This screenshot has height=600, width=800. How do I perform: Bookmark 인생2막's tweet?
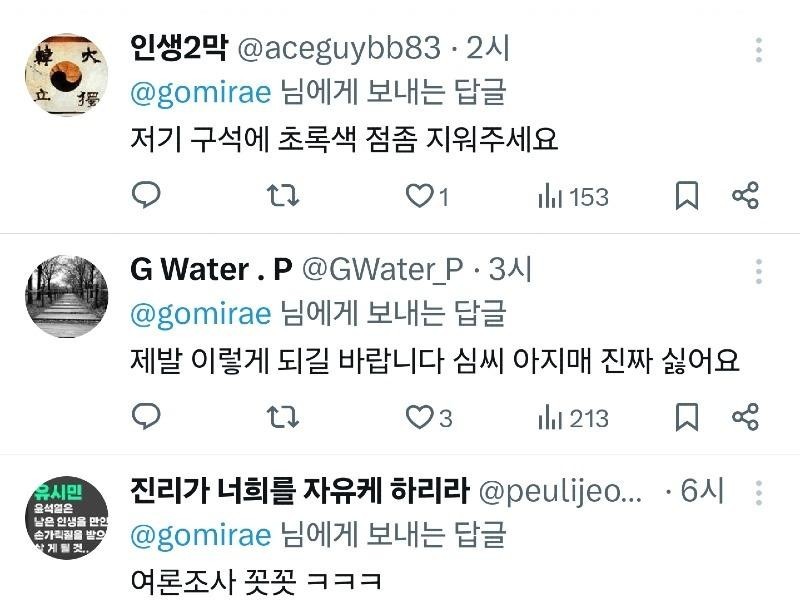click(686, 196)
